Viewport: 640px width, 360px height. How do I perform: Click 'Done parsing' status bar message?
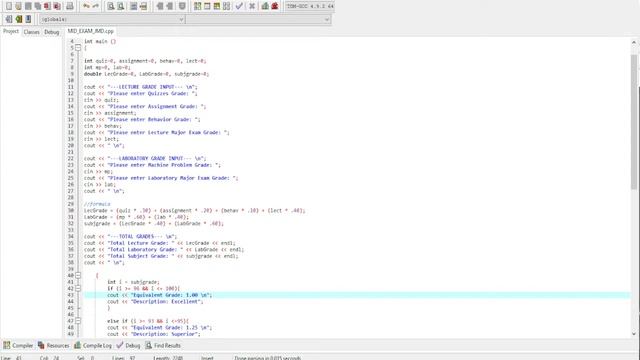click(268, 358)
